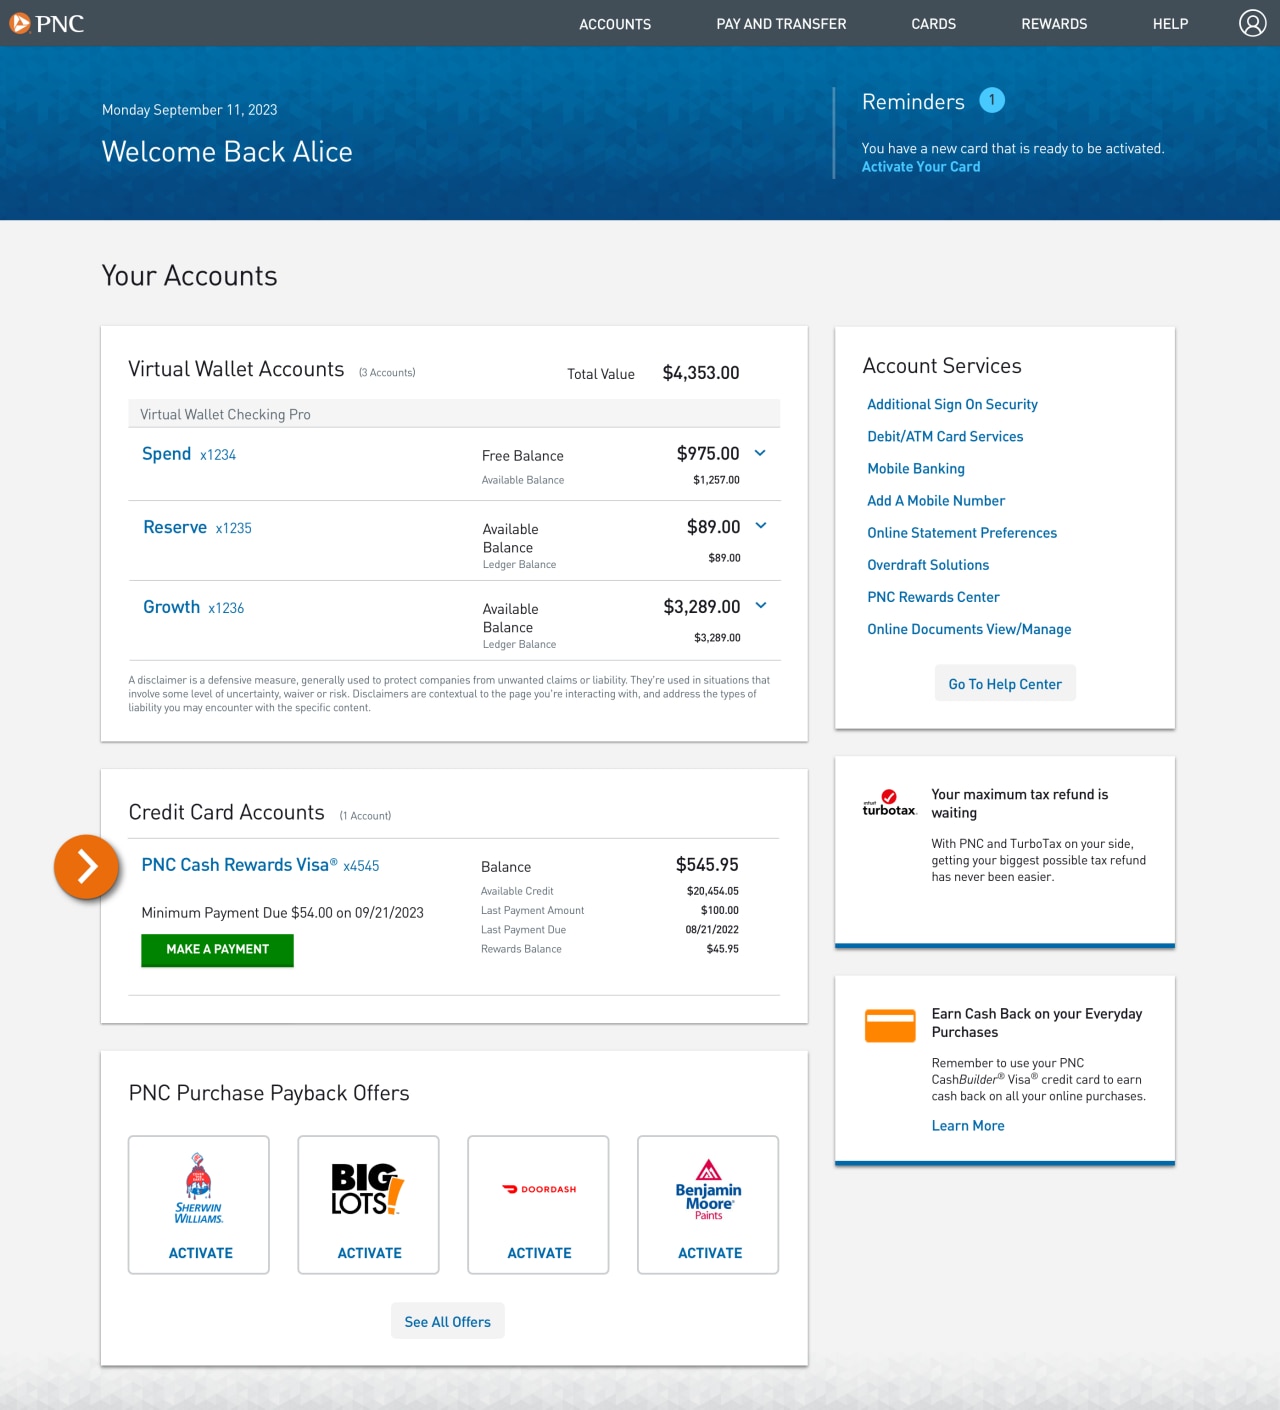Viewport: 1280px width, 1410px height.
Task: Click the TurboTax logo
Action: tap(888, 801)
